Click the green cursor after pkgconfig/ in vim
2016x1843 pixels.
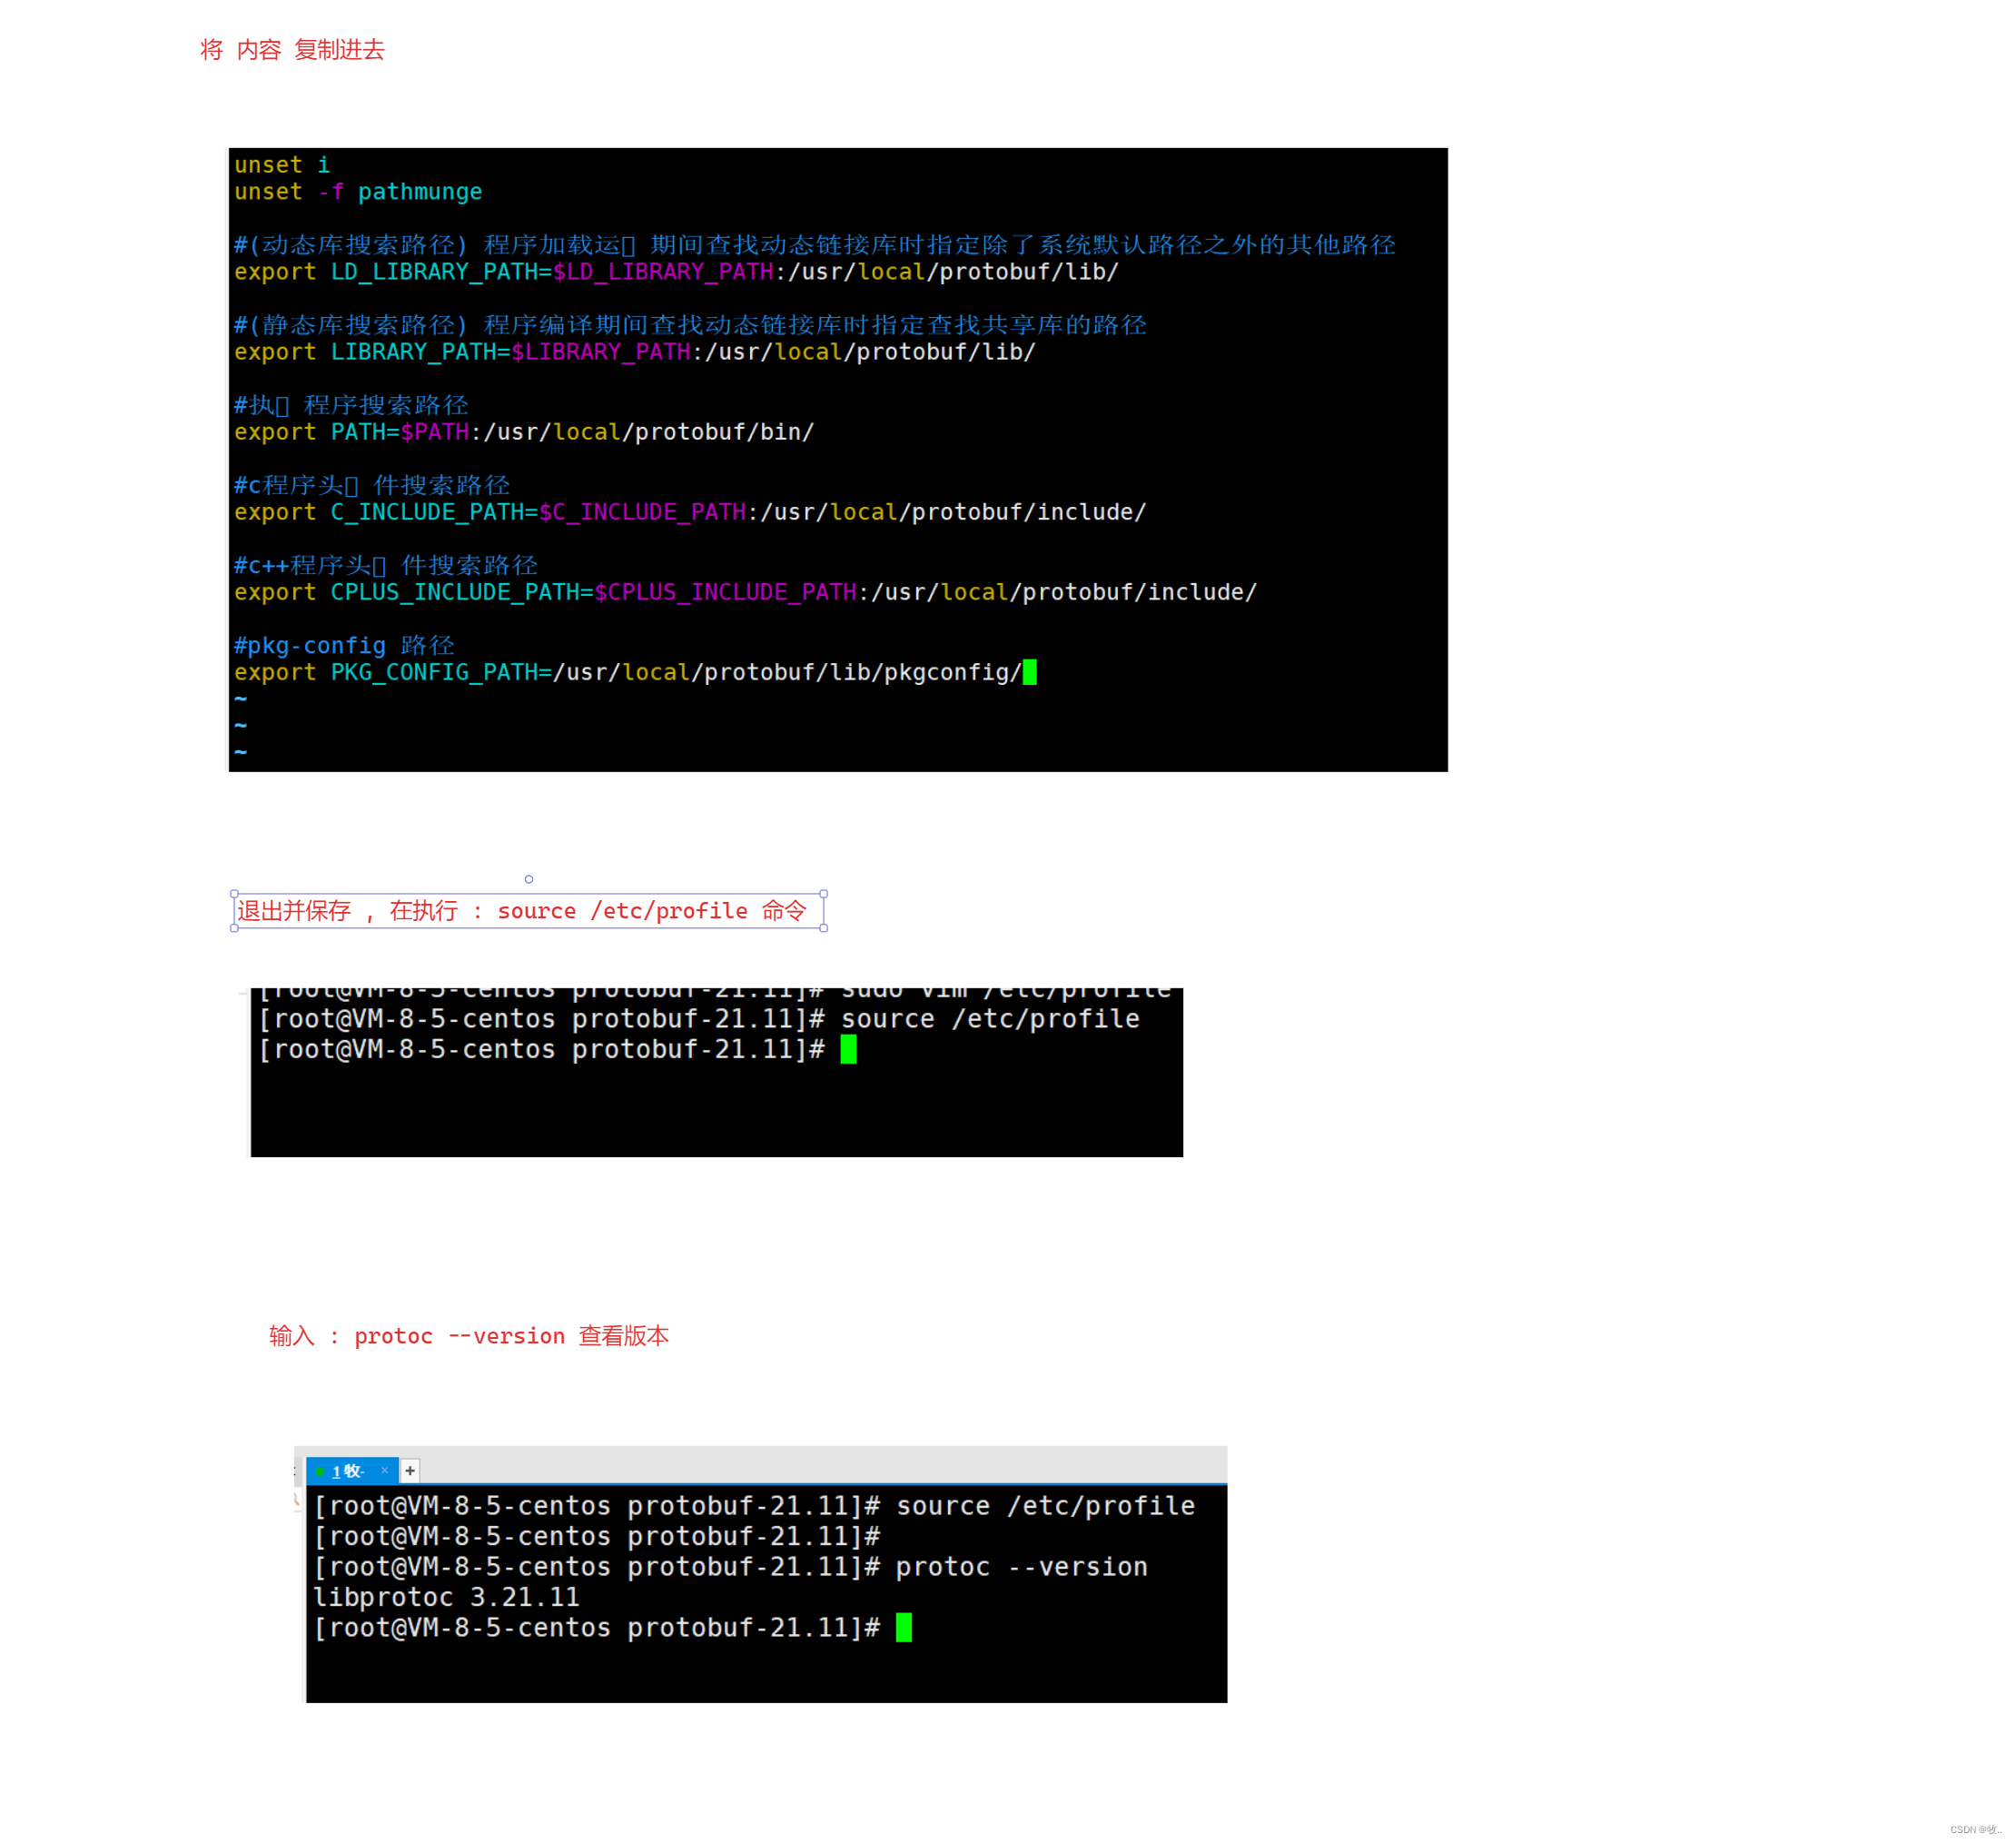click(x=1030, y=672)
